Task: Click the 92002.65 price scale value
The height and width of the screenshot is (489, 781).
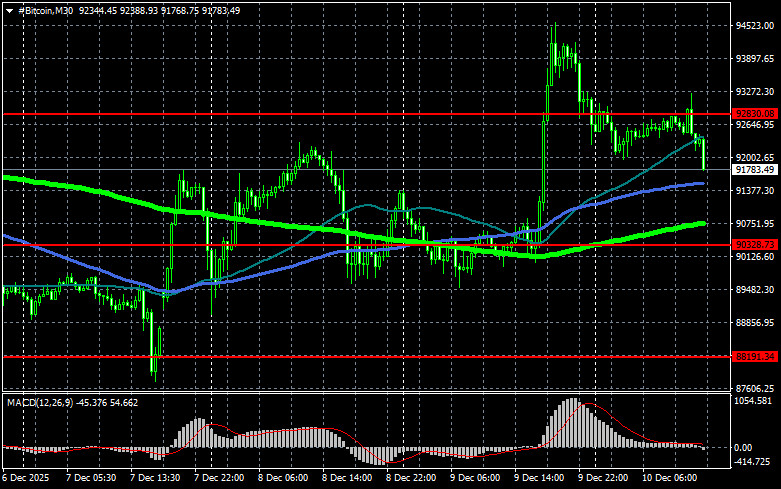Action: pos(755,158)
